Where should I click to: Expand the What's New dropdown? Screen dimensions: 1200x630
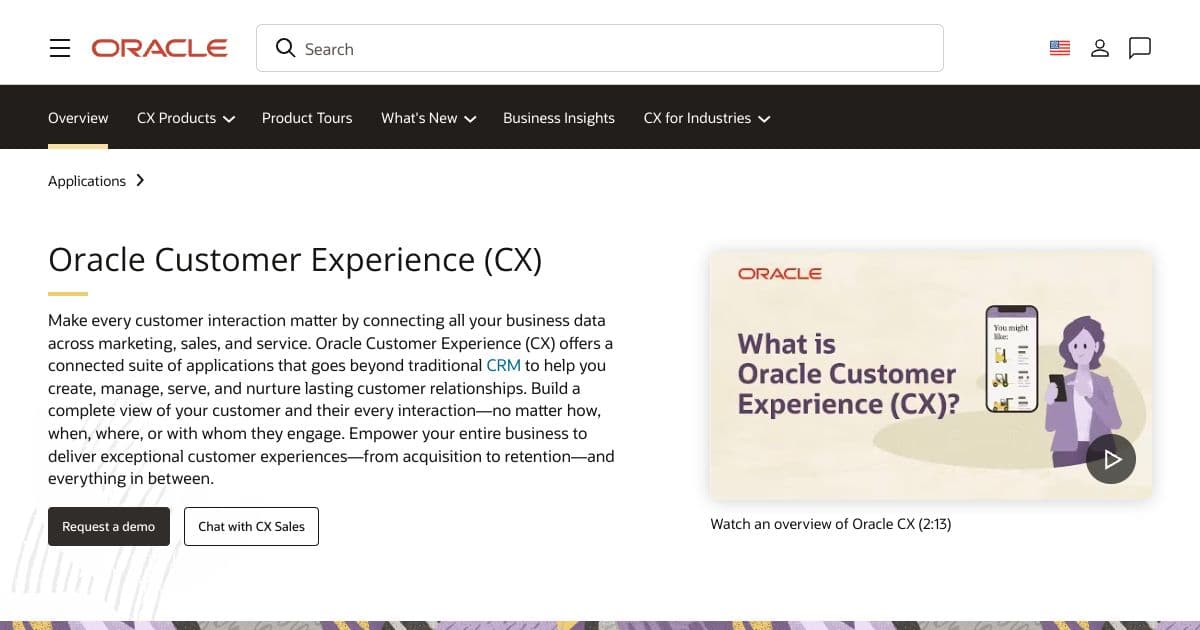pos(428,118)
